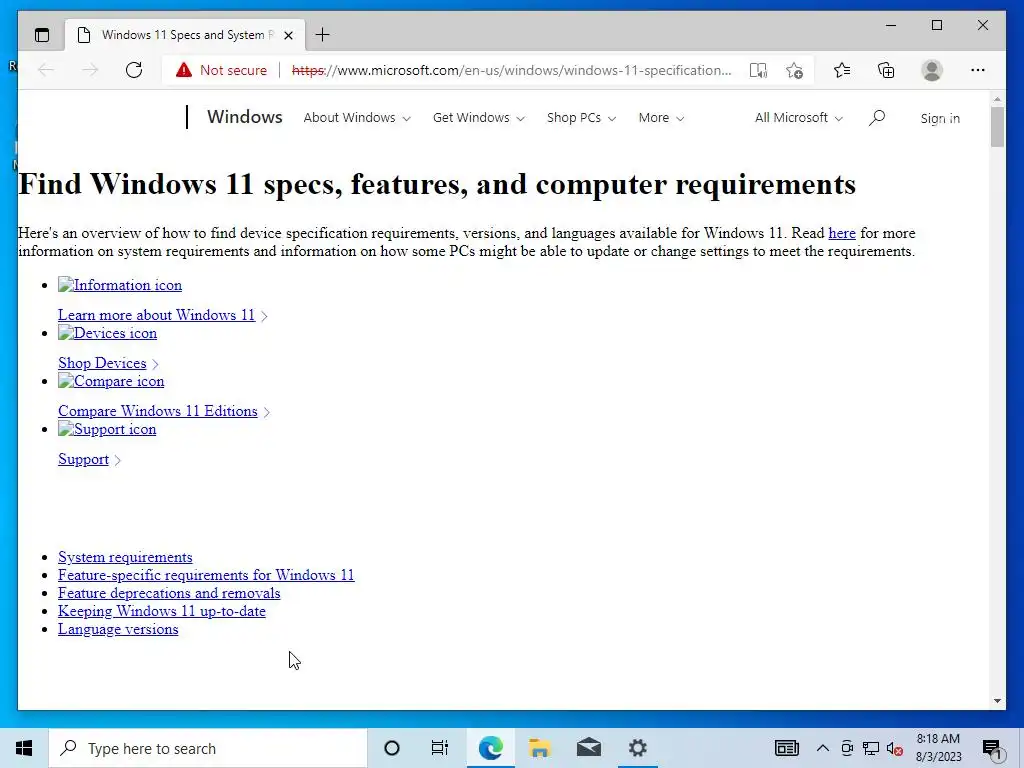
Task: Expand the Shop PCs menu
Action: [x=581, y=118]
